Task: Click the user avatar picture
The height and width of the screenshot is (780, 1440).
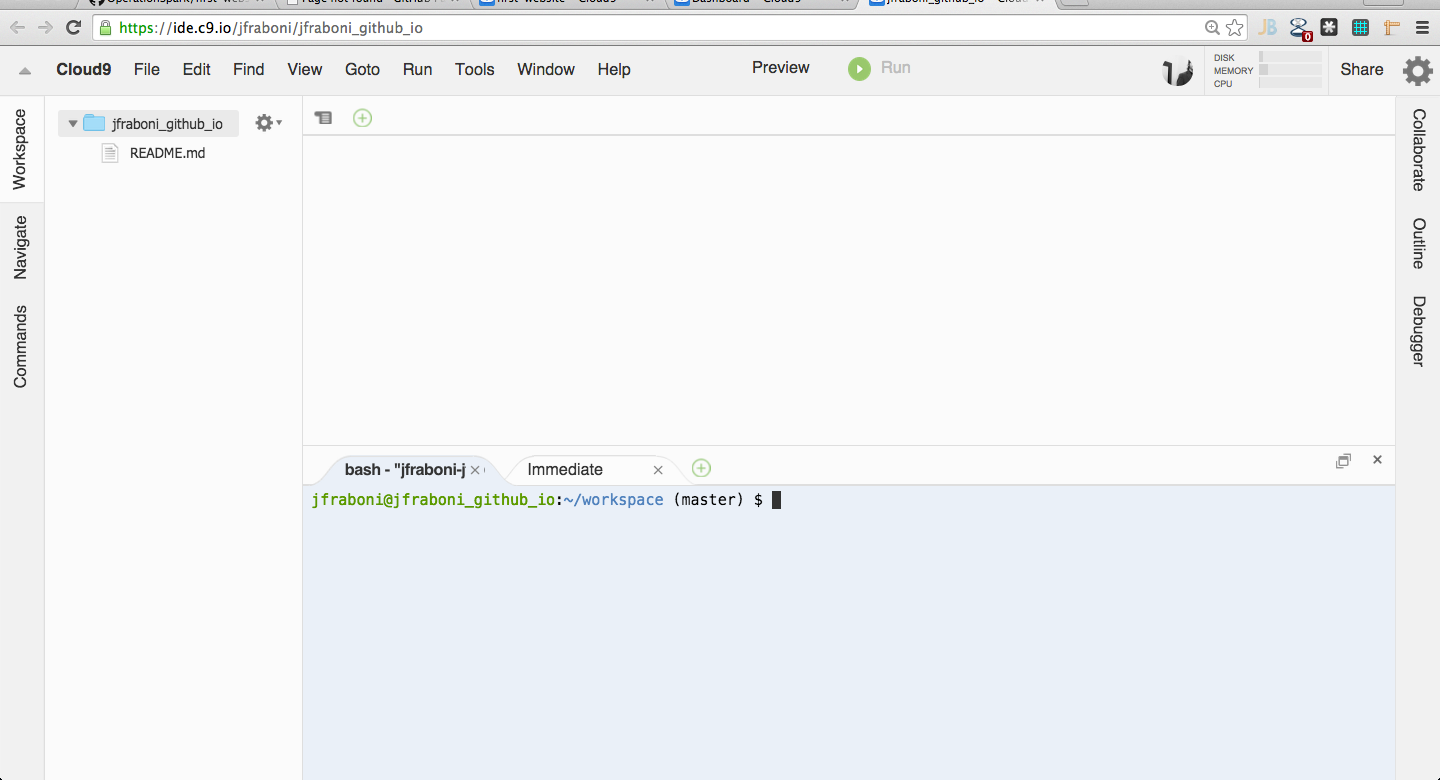Action: [x=1178, y=71]
